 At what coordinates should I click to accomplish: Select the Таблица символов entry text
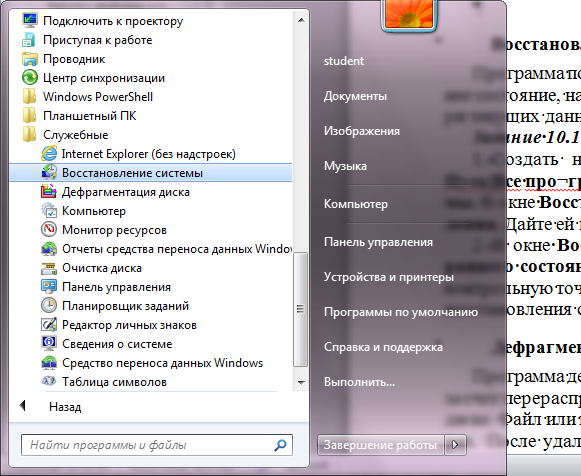coord(114,382)
